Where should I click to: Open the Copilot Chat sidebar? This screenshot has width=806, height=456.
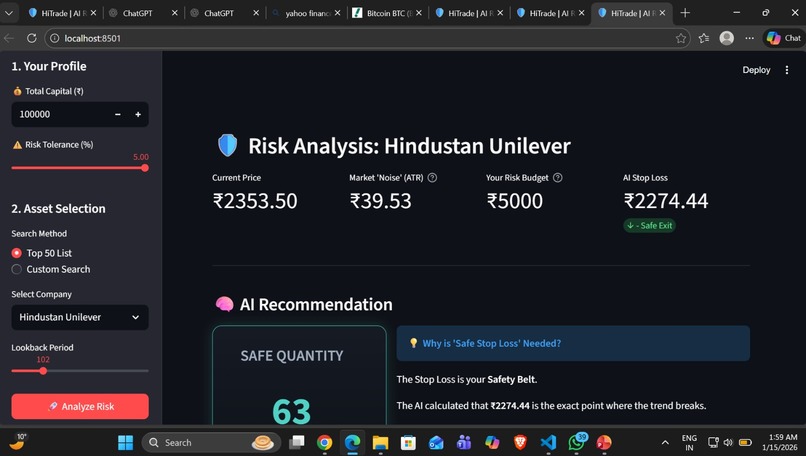783,38
